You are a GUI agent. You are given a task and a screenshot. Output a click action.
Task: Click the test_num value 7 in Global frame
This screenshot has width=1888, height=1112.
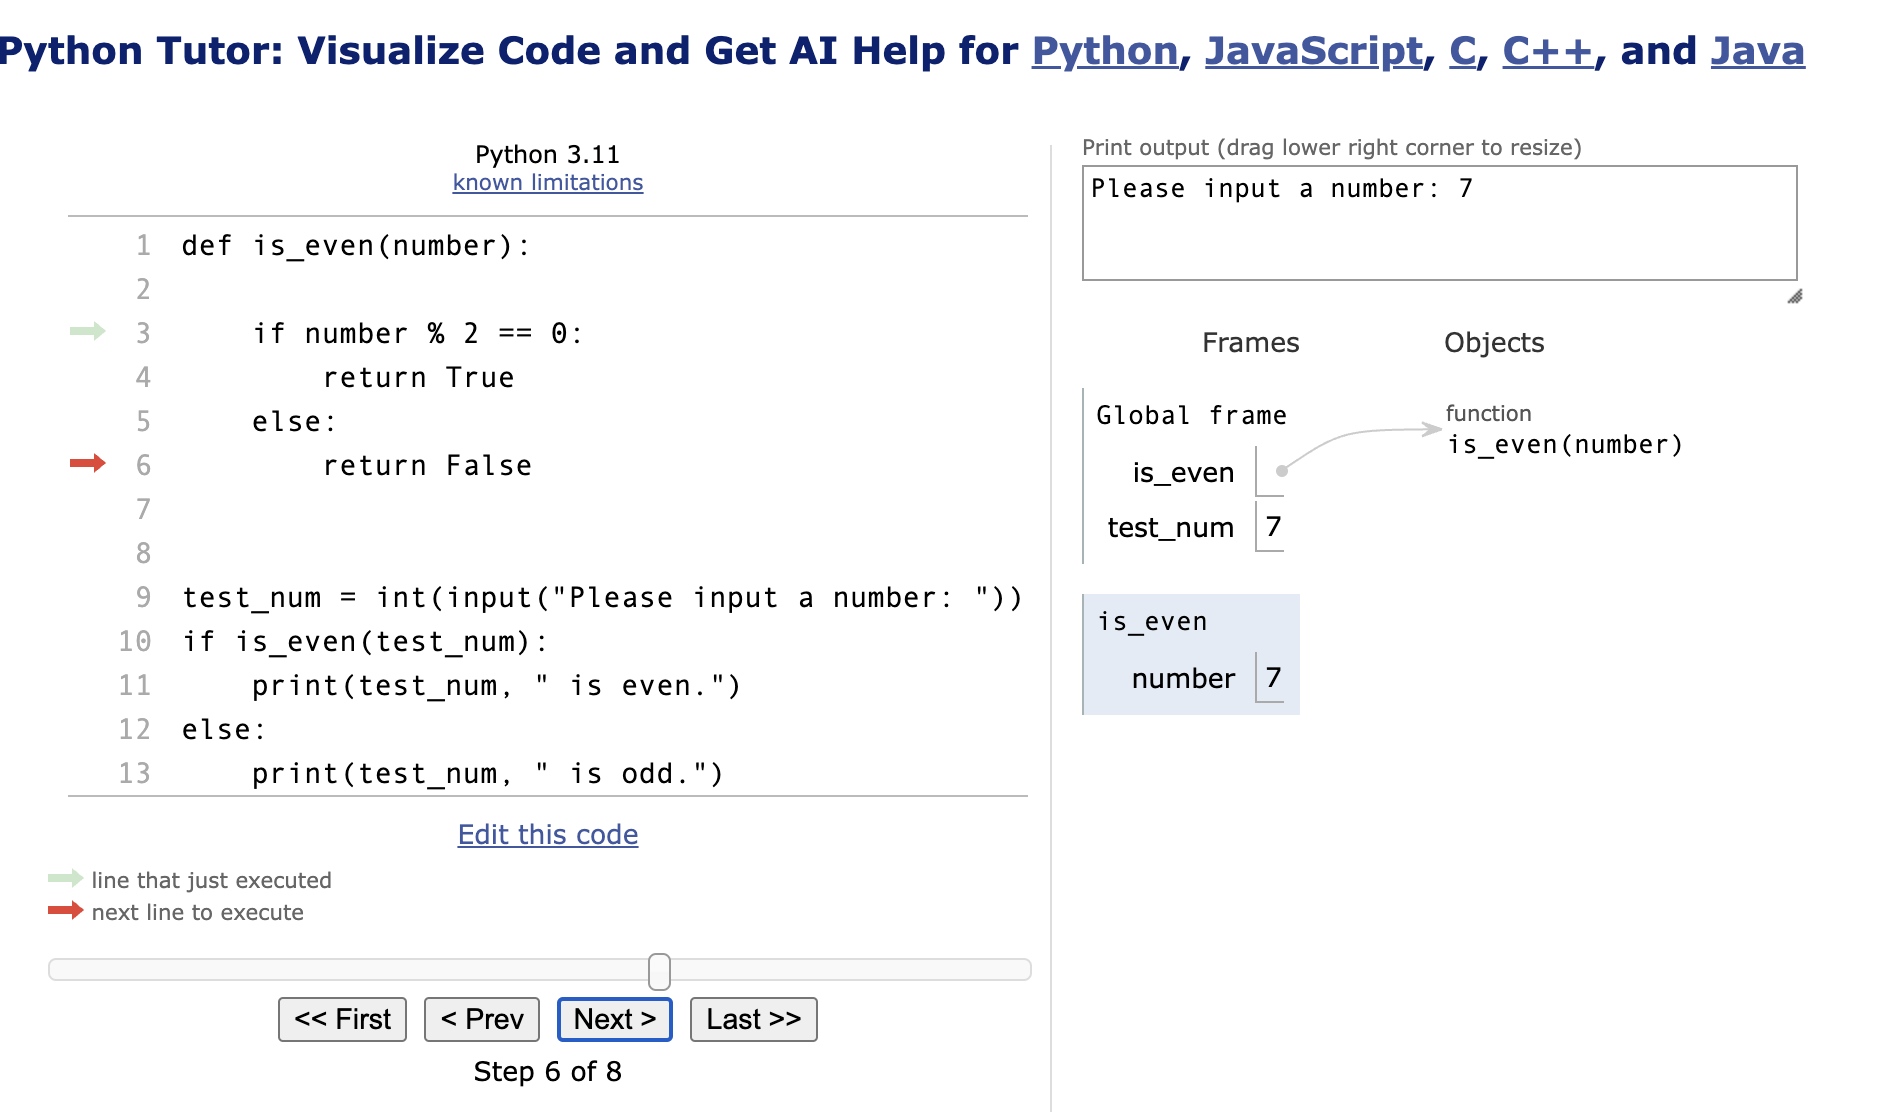coord(1273,526)
